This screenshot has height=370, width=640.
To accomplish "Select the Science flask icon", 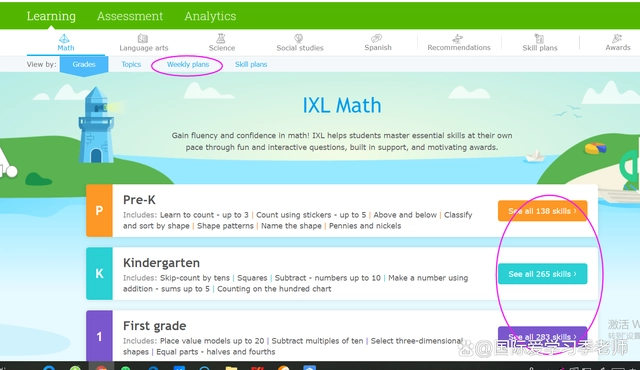I will coord(221,38).
